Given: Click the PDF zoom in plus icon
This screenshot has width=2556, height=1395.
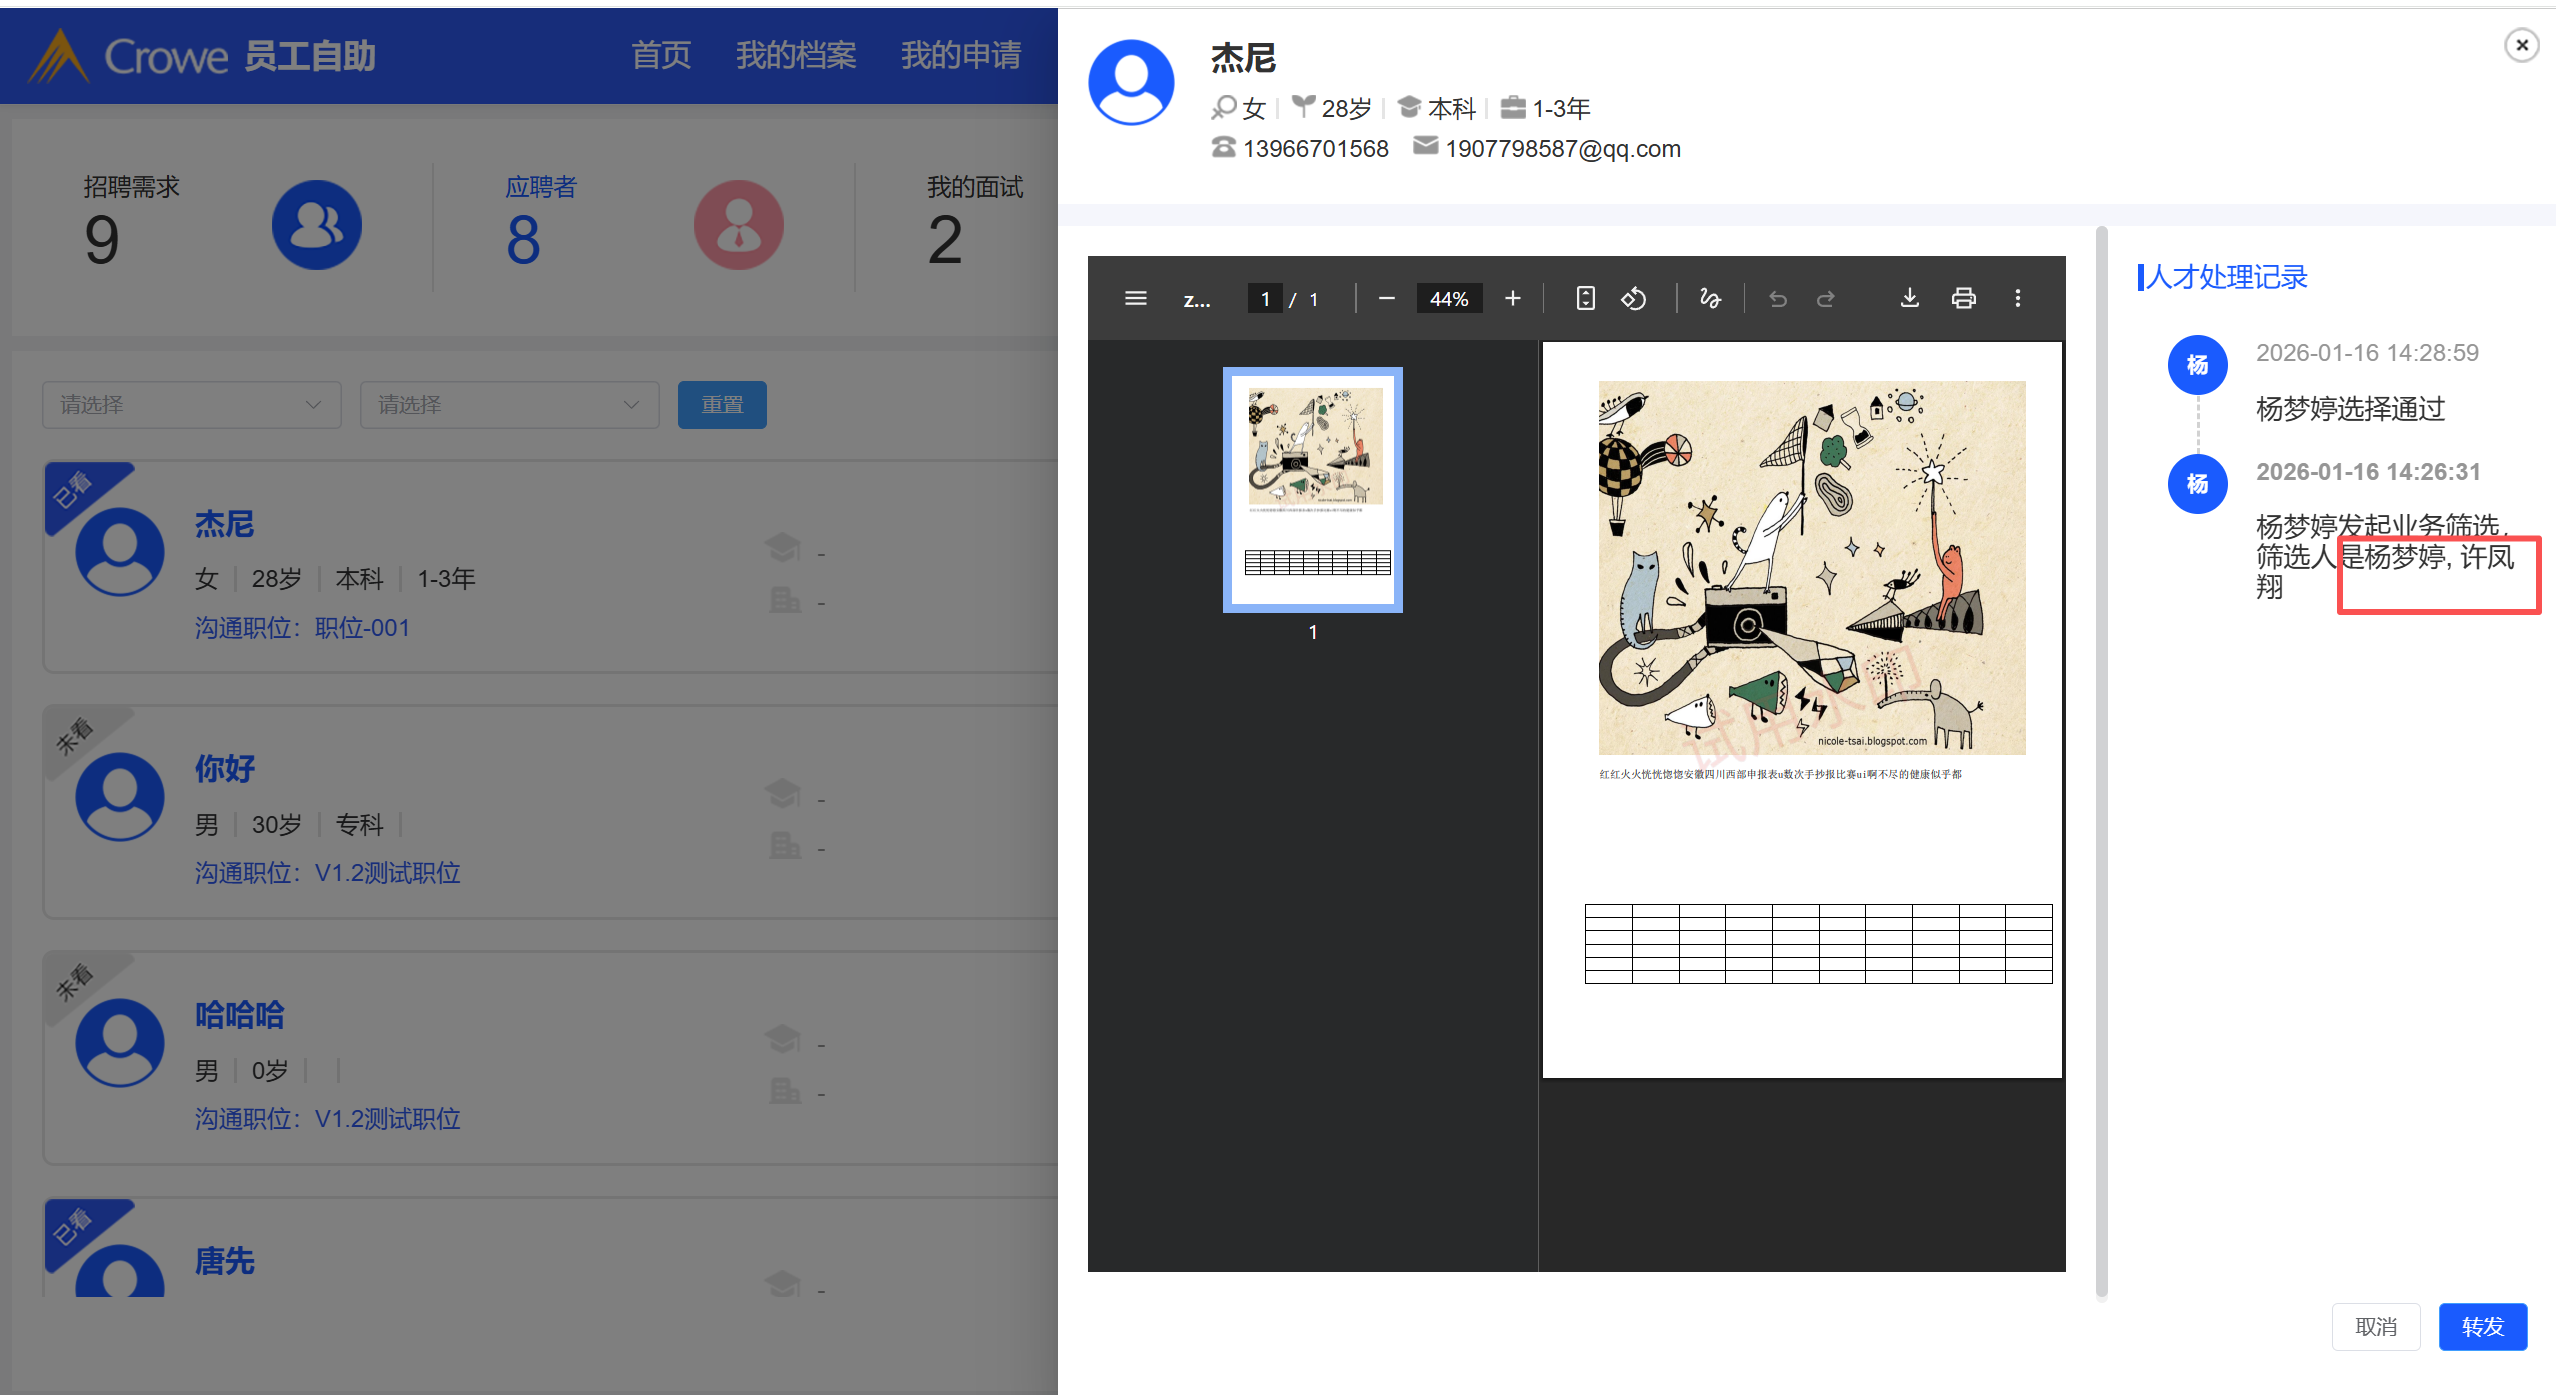Looking at the screenshot, I should coord(1512,298).
